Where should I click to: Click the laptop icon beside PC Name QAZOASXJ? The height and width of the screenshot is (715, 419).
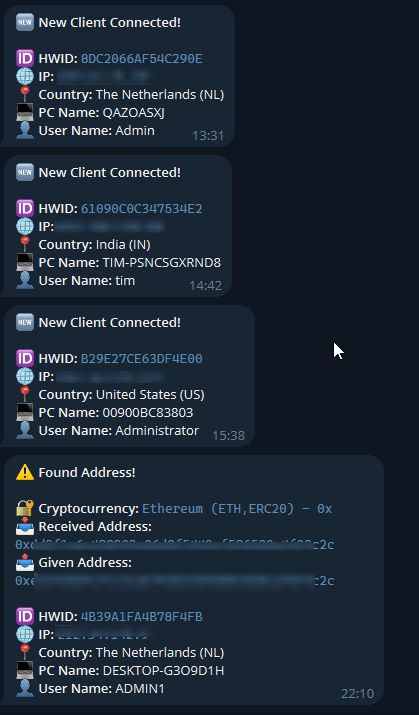[x=25, y=112]
